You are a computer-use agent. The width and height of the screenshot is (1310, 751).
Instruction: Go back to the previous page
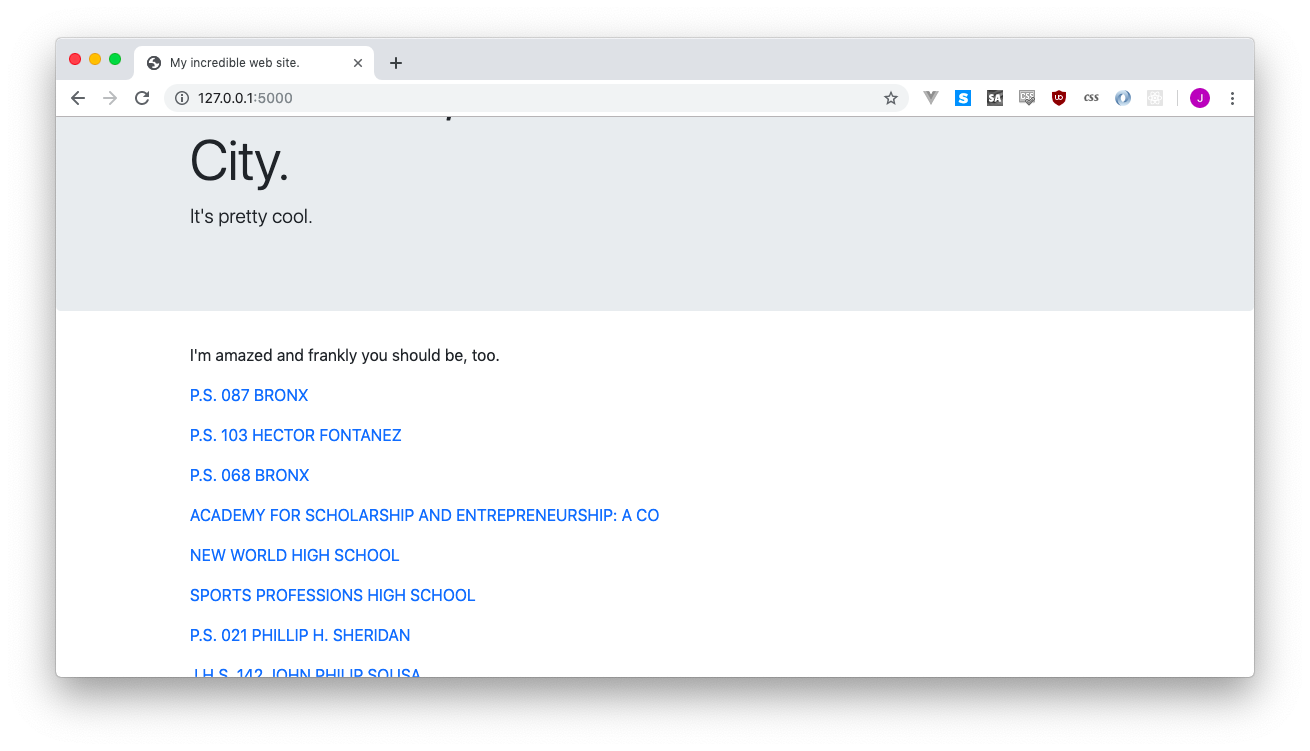pos(78,98)
